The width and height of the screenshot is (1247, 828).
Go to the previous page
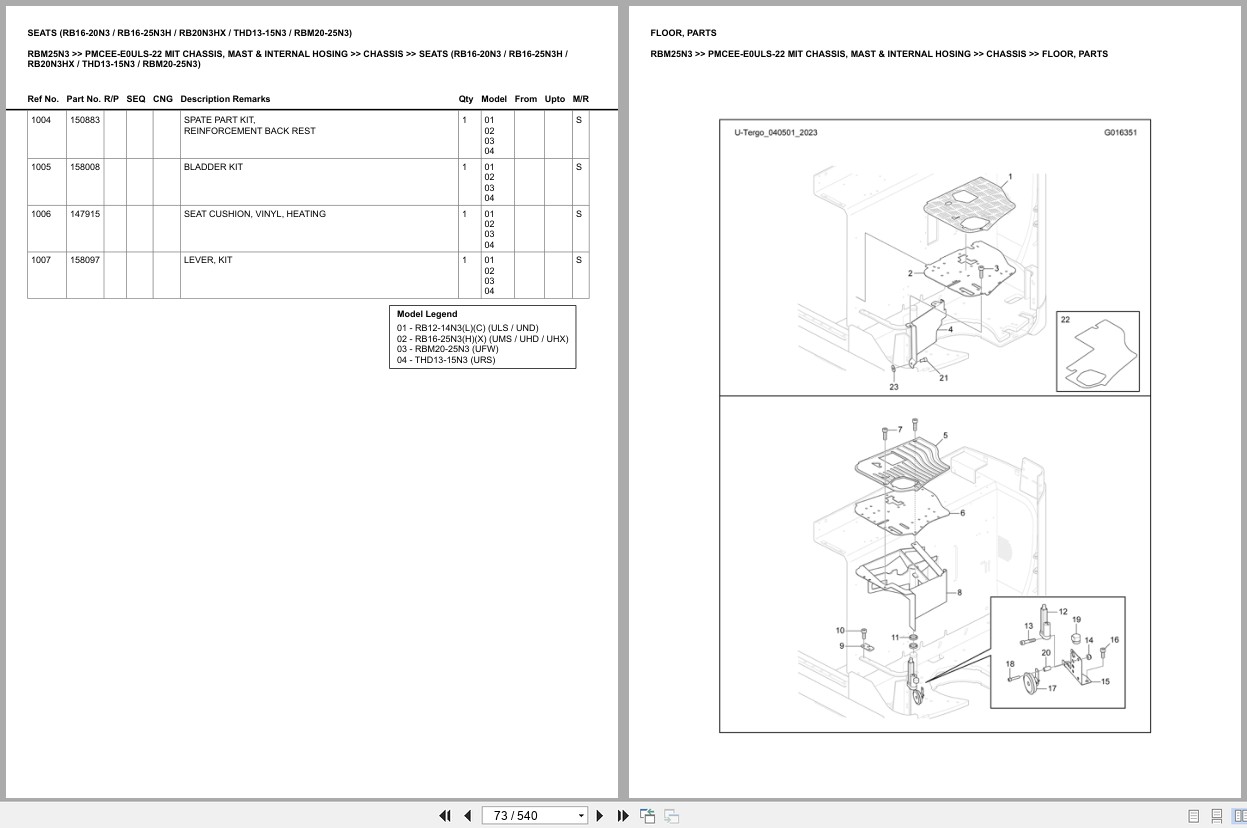[x=467, y=816]
